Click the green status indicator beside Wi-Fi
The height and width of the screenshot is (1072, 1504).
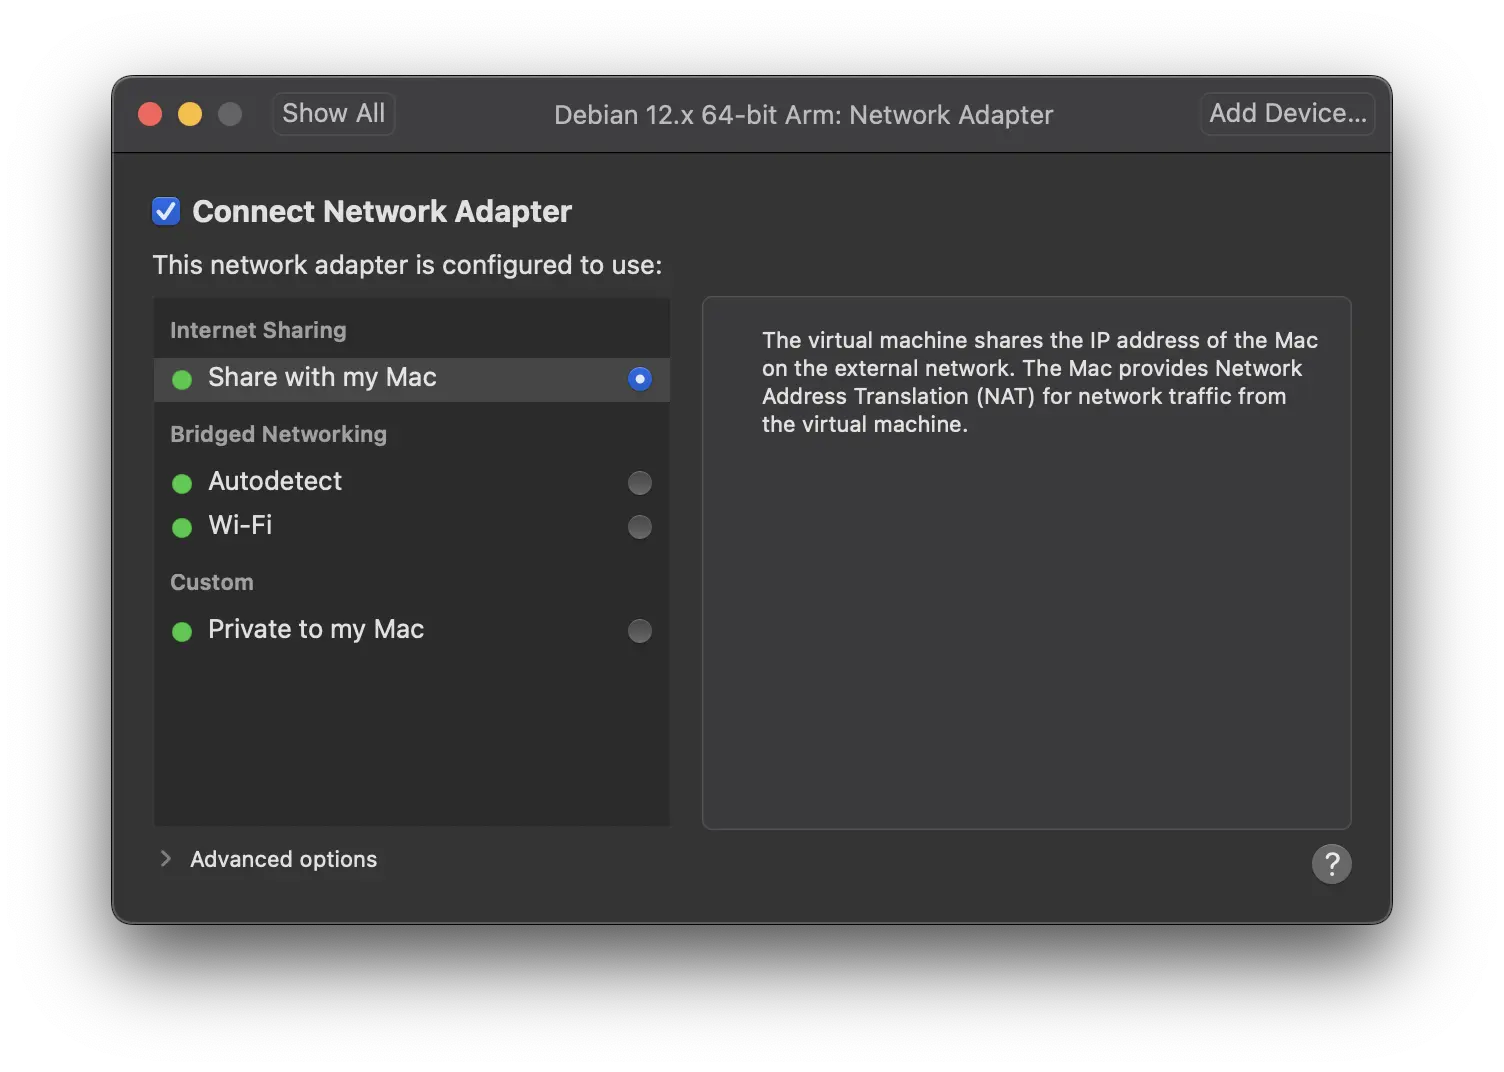pos(182,528)
